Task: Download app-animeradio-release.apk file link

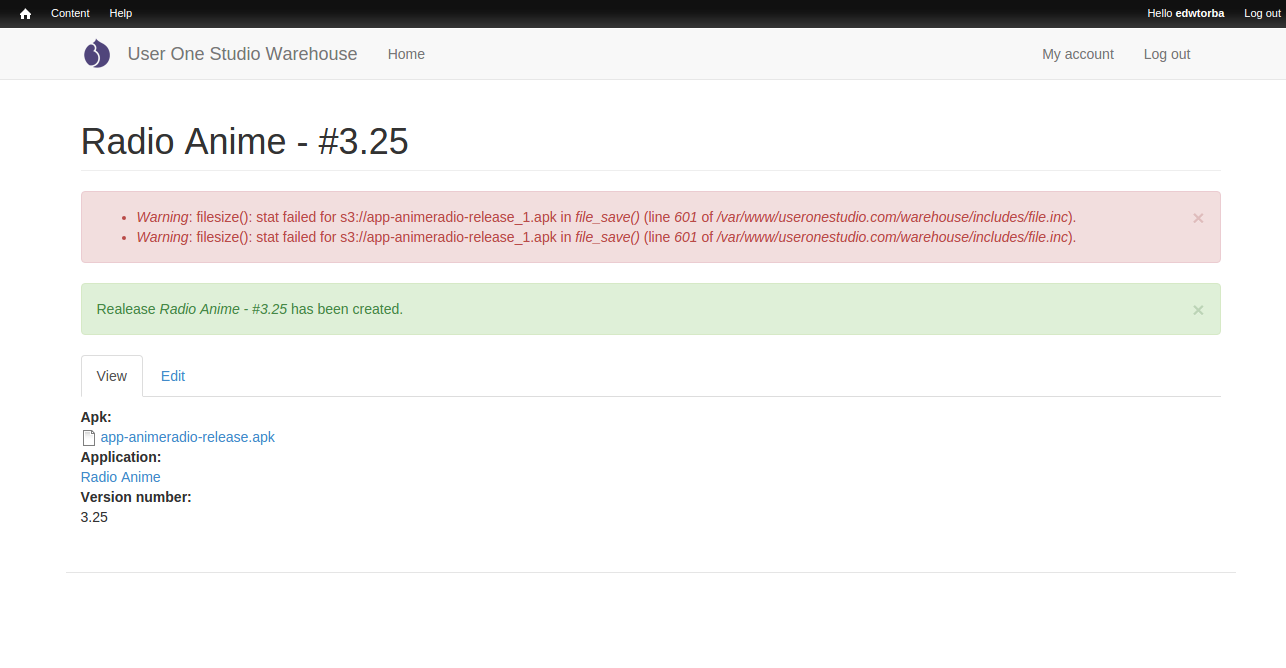Action: [187, 437]
